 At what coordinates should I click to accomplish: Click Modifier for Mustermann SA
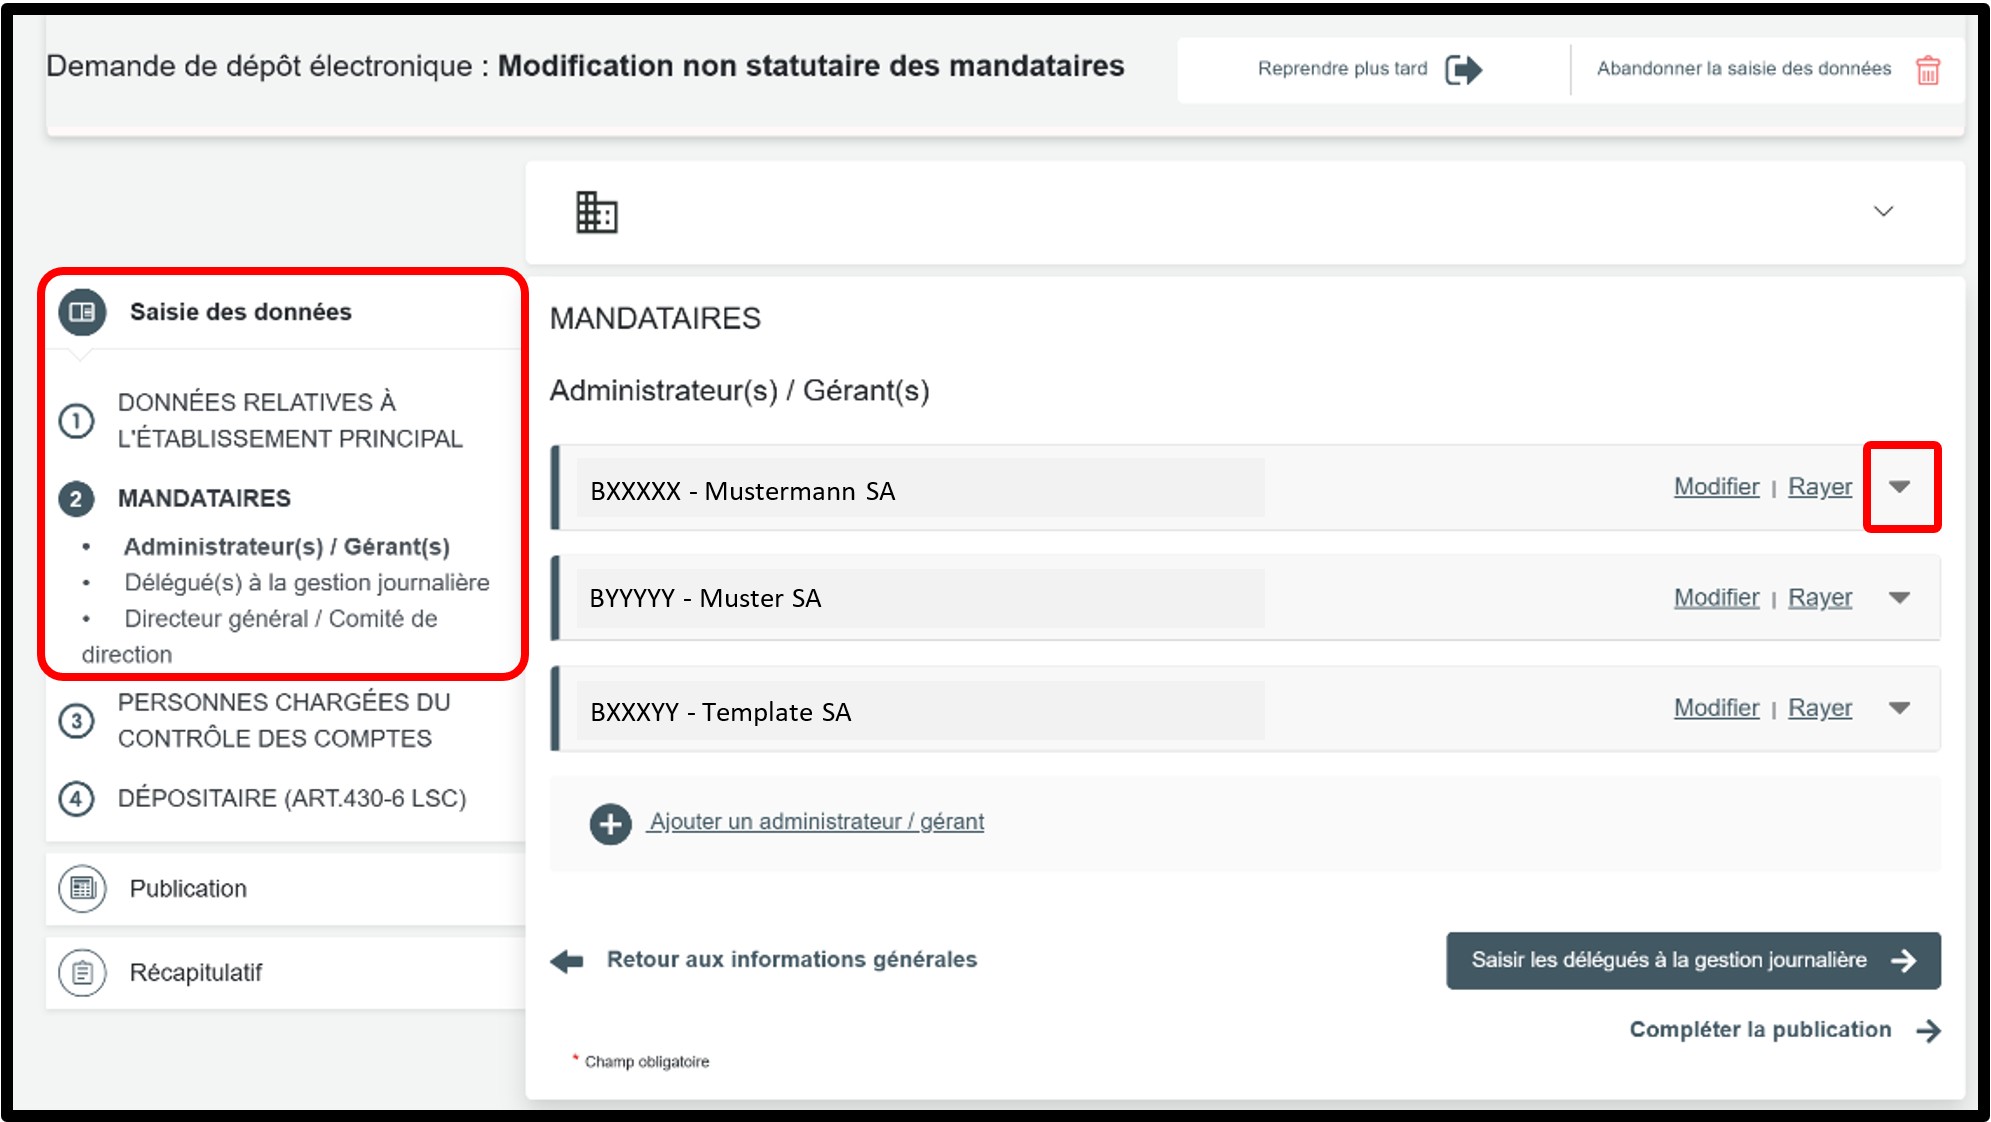coord(1716,487)
